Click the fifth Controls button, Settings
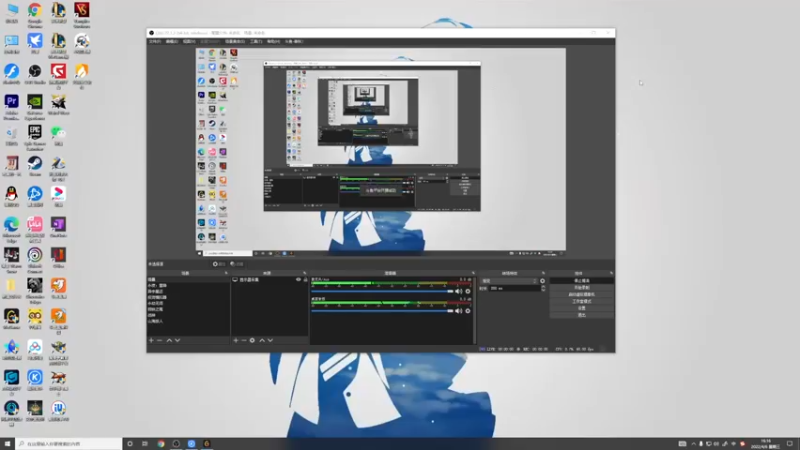 tap(582, 308)
